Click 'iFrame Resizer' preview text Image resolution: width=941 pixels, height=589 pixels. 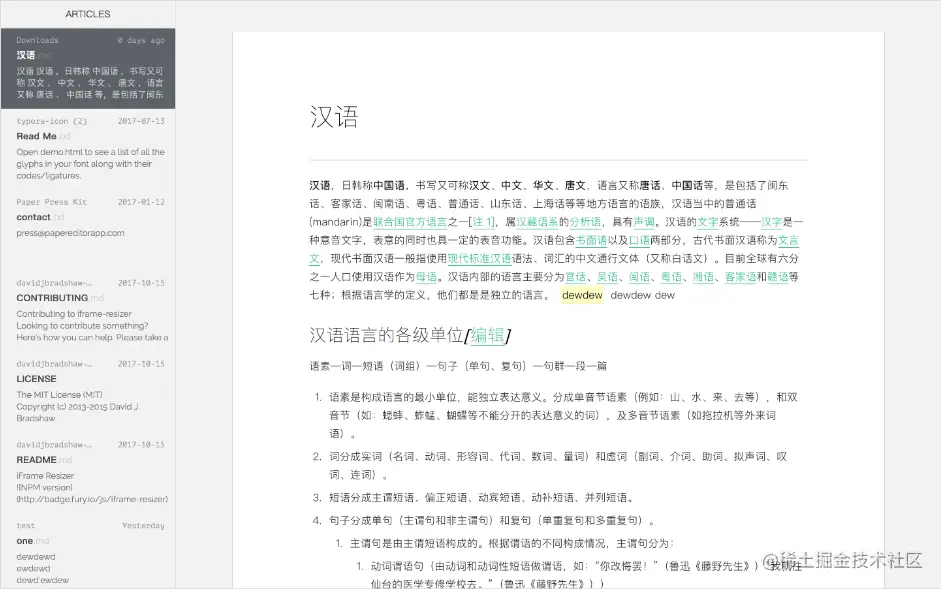tap(45, 476)
